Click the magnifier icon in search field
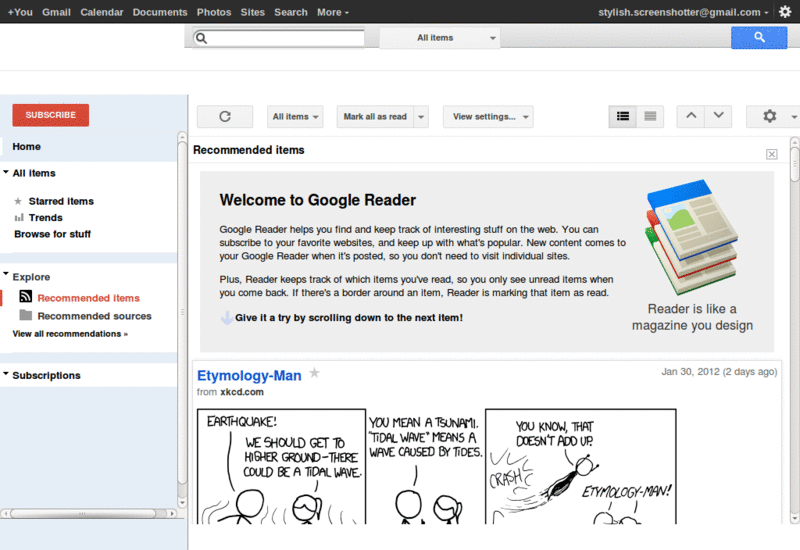This screenshot has width=800, height=550. click(x=202, y=38)
